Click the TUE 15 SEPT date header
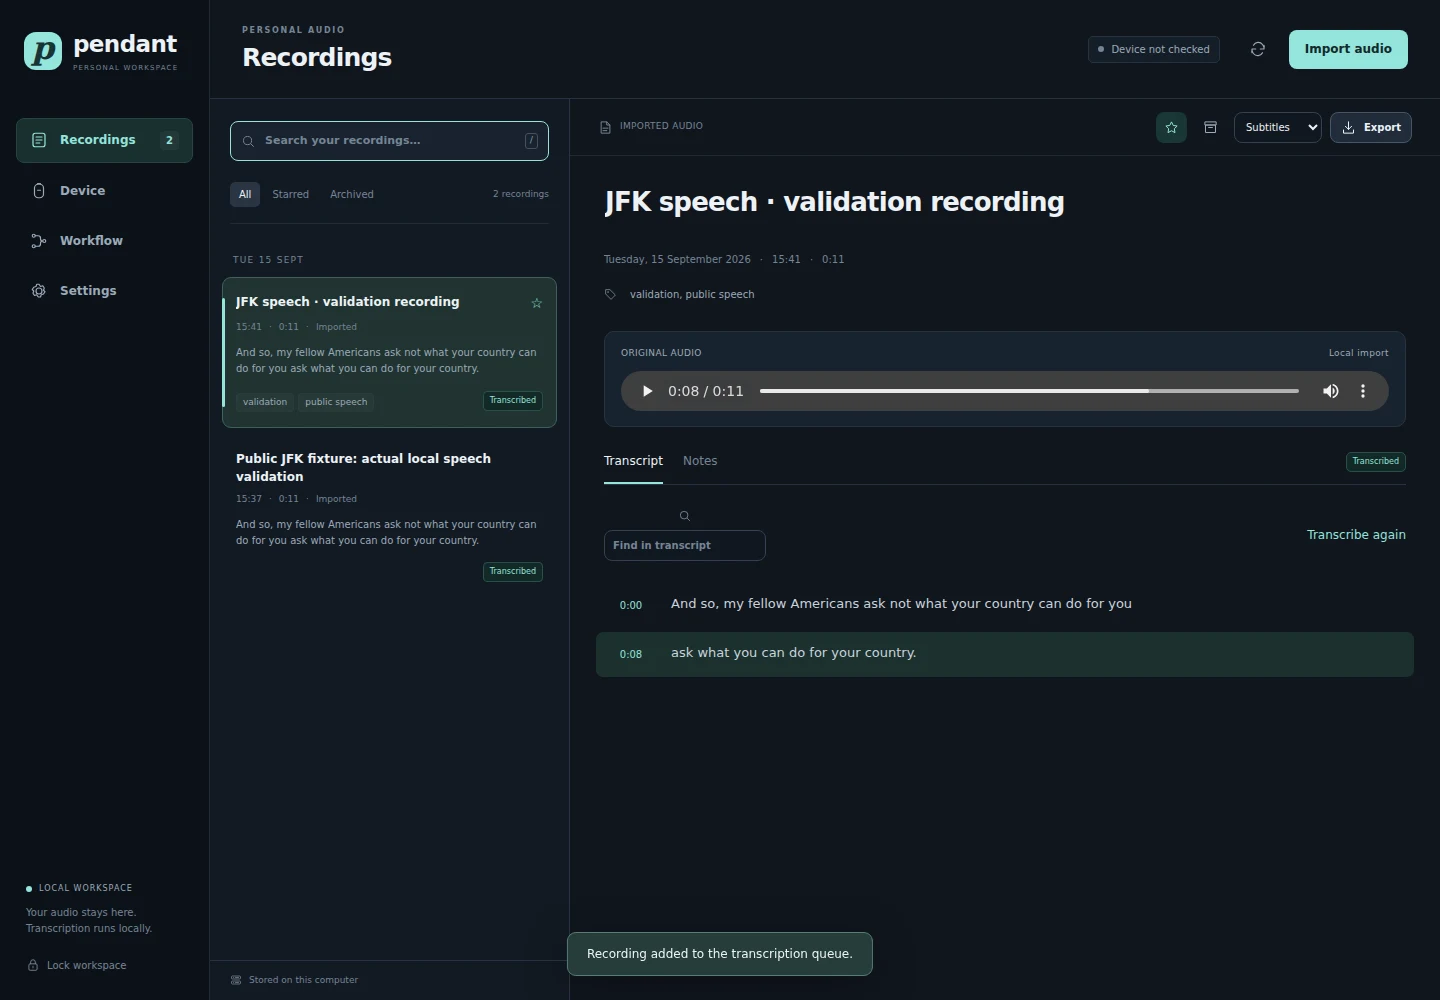This screenshot has height=1000, width=1440. pyautogui.click(x=268, y=260)
